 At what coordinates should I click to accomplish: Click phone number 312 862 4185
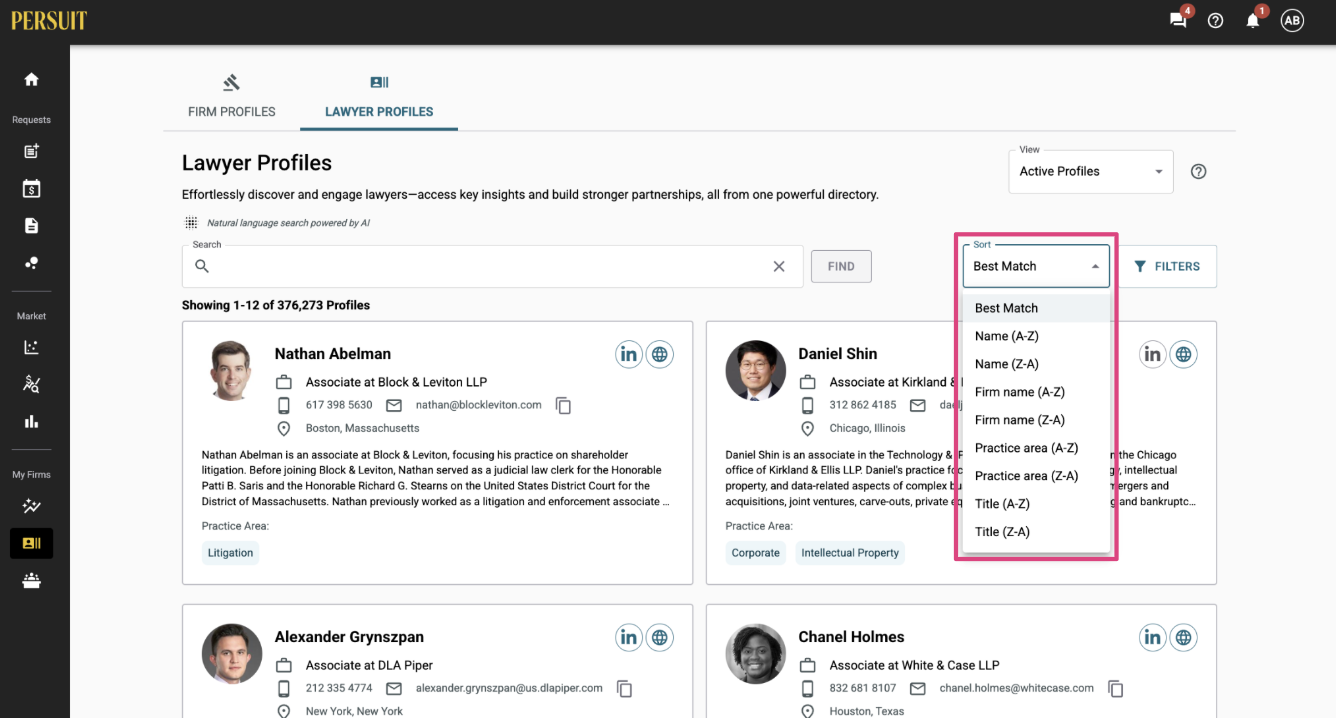pos(863,405)
